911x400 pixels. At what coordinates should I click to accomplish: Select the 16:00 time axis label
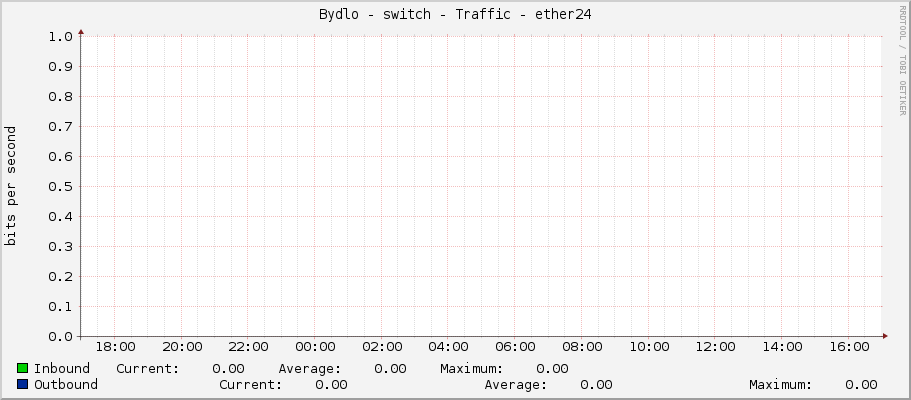pyautogui.click(x=848, y=347)
